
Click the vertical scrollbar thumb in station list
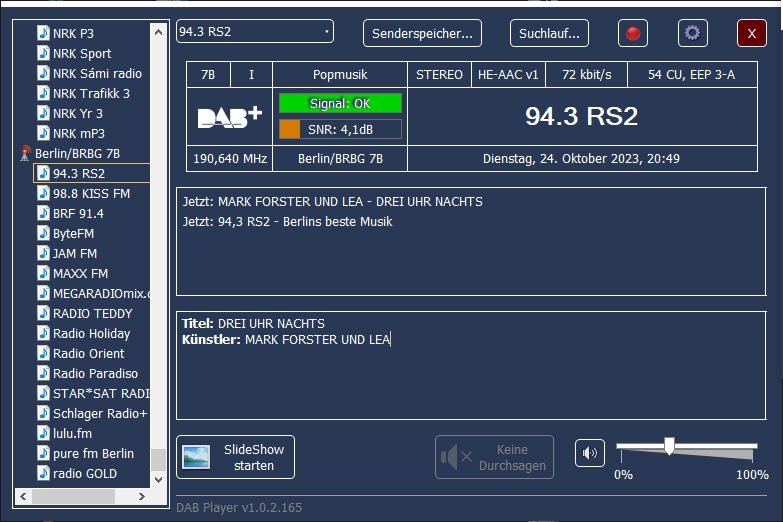158,460
